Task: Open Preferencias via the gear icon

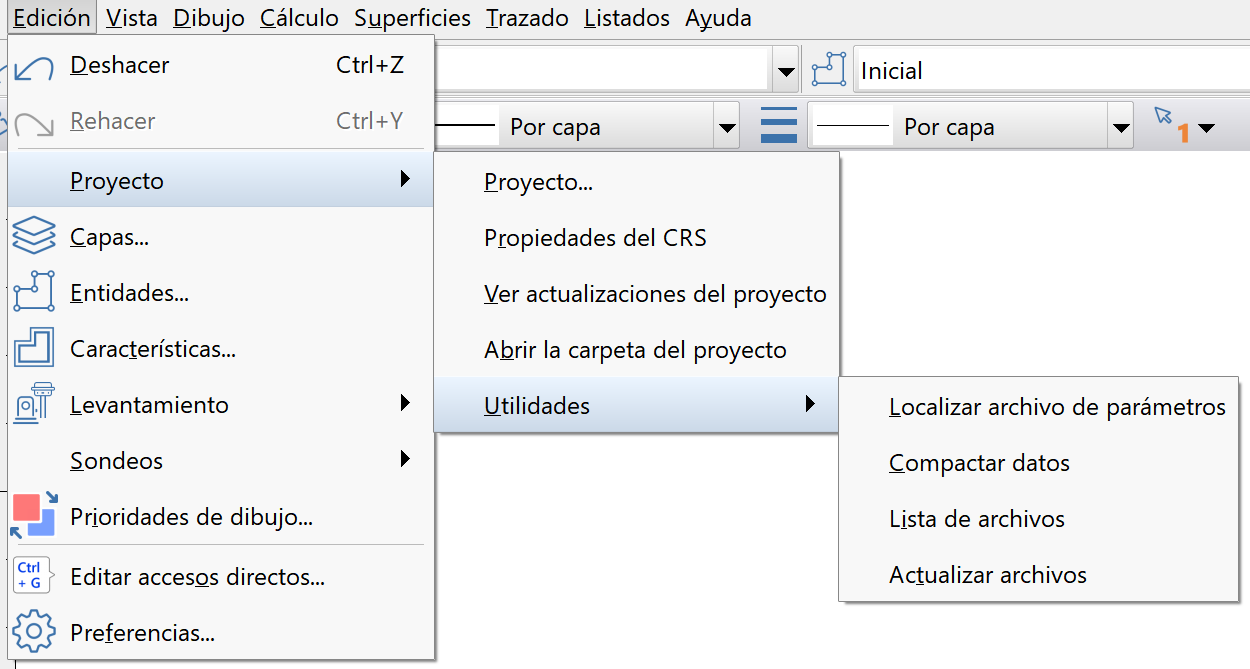Action: click(33, 632)
